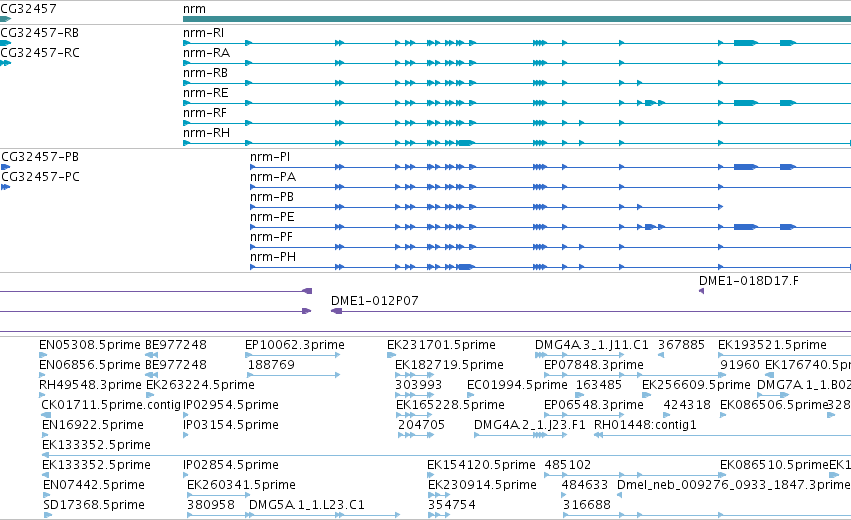Open the nrm-RI transcript label
Viewport: 851px width, 520px height.
coord(204,33)
